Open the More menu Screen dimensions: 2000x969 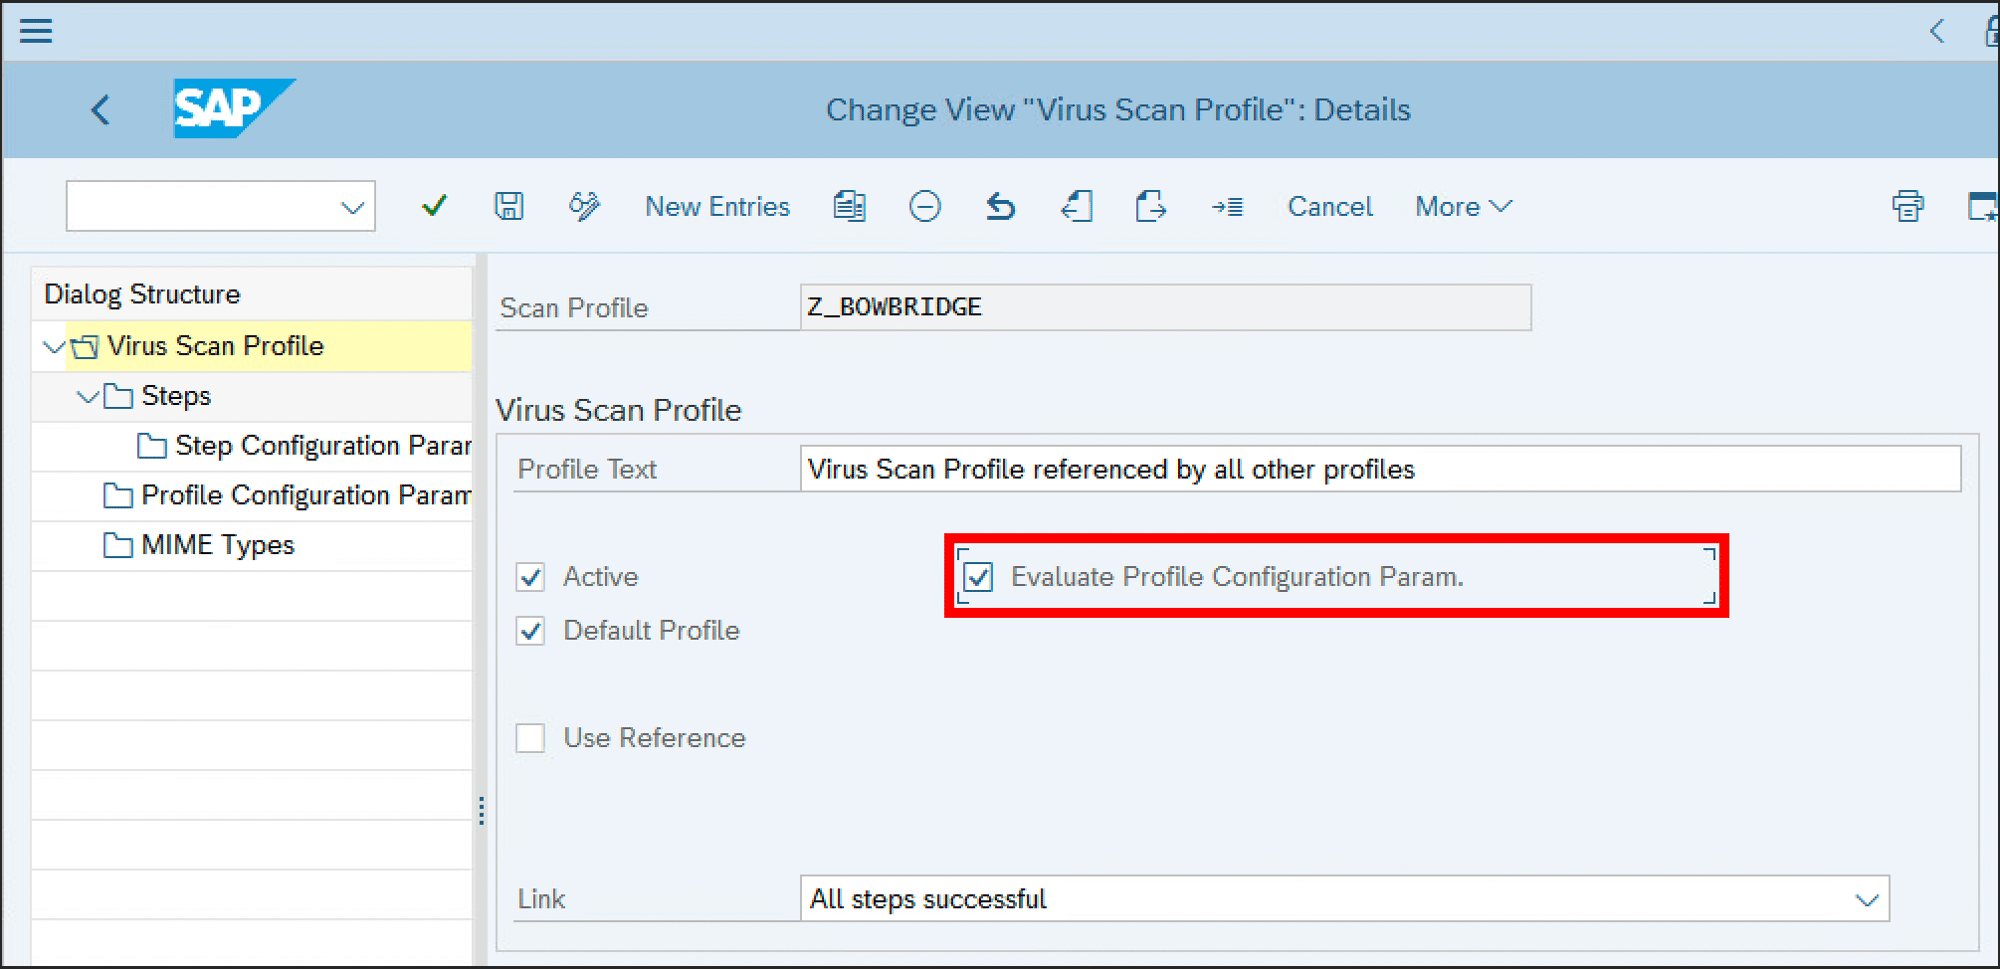(1461, 206)
